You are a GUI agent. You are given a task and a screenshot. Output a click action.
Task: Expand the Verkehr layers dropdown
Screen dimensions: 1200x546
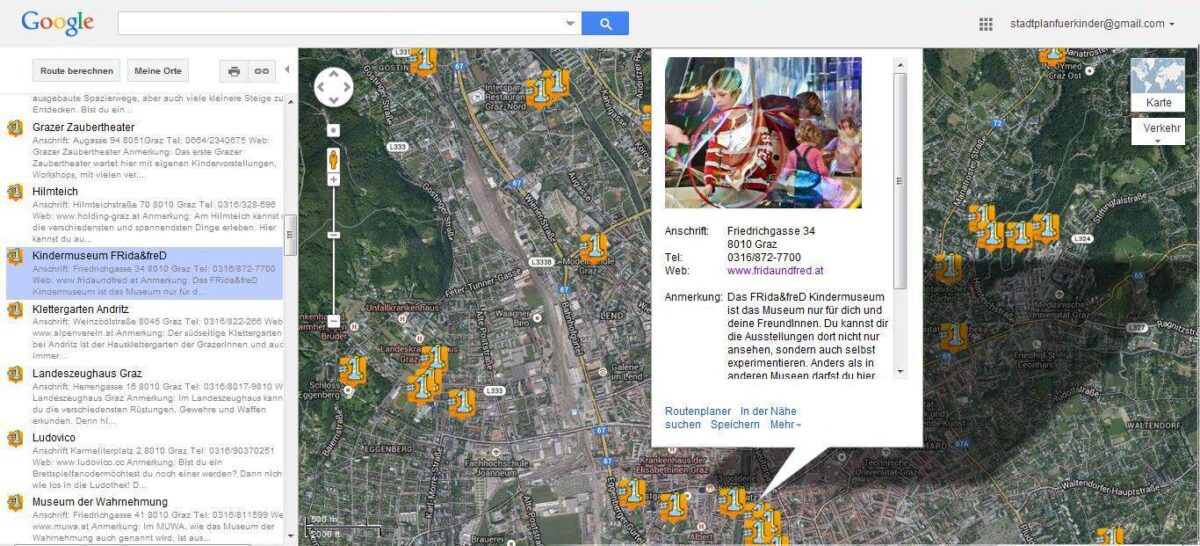1158,132
